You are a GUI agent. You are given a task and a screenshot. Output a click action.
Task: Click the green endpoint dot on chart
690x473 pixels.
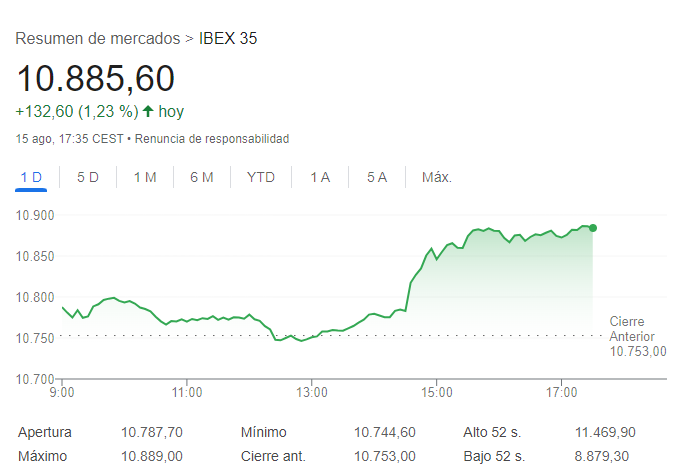click(593, 228)
